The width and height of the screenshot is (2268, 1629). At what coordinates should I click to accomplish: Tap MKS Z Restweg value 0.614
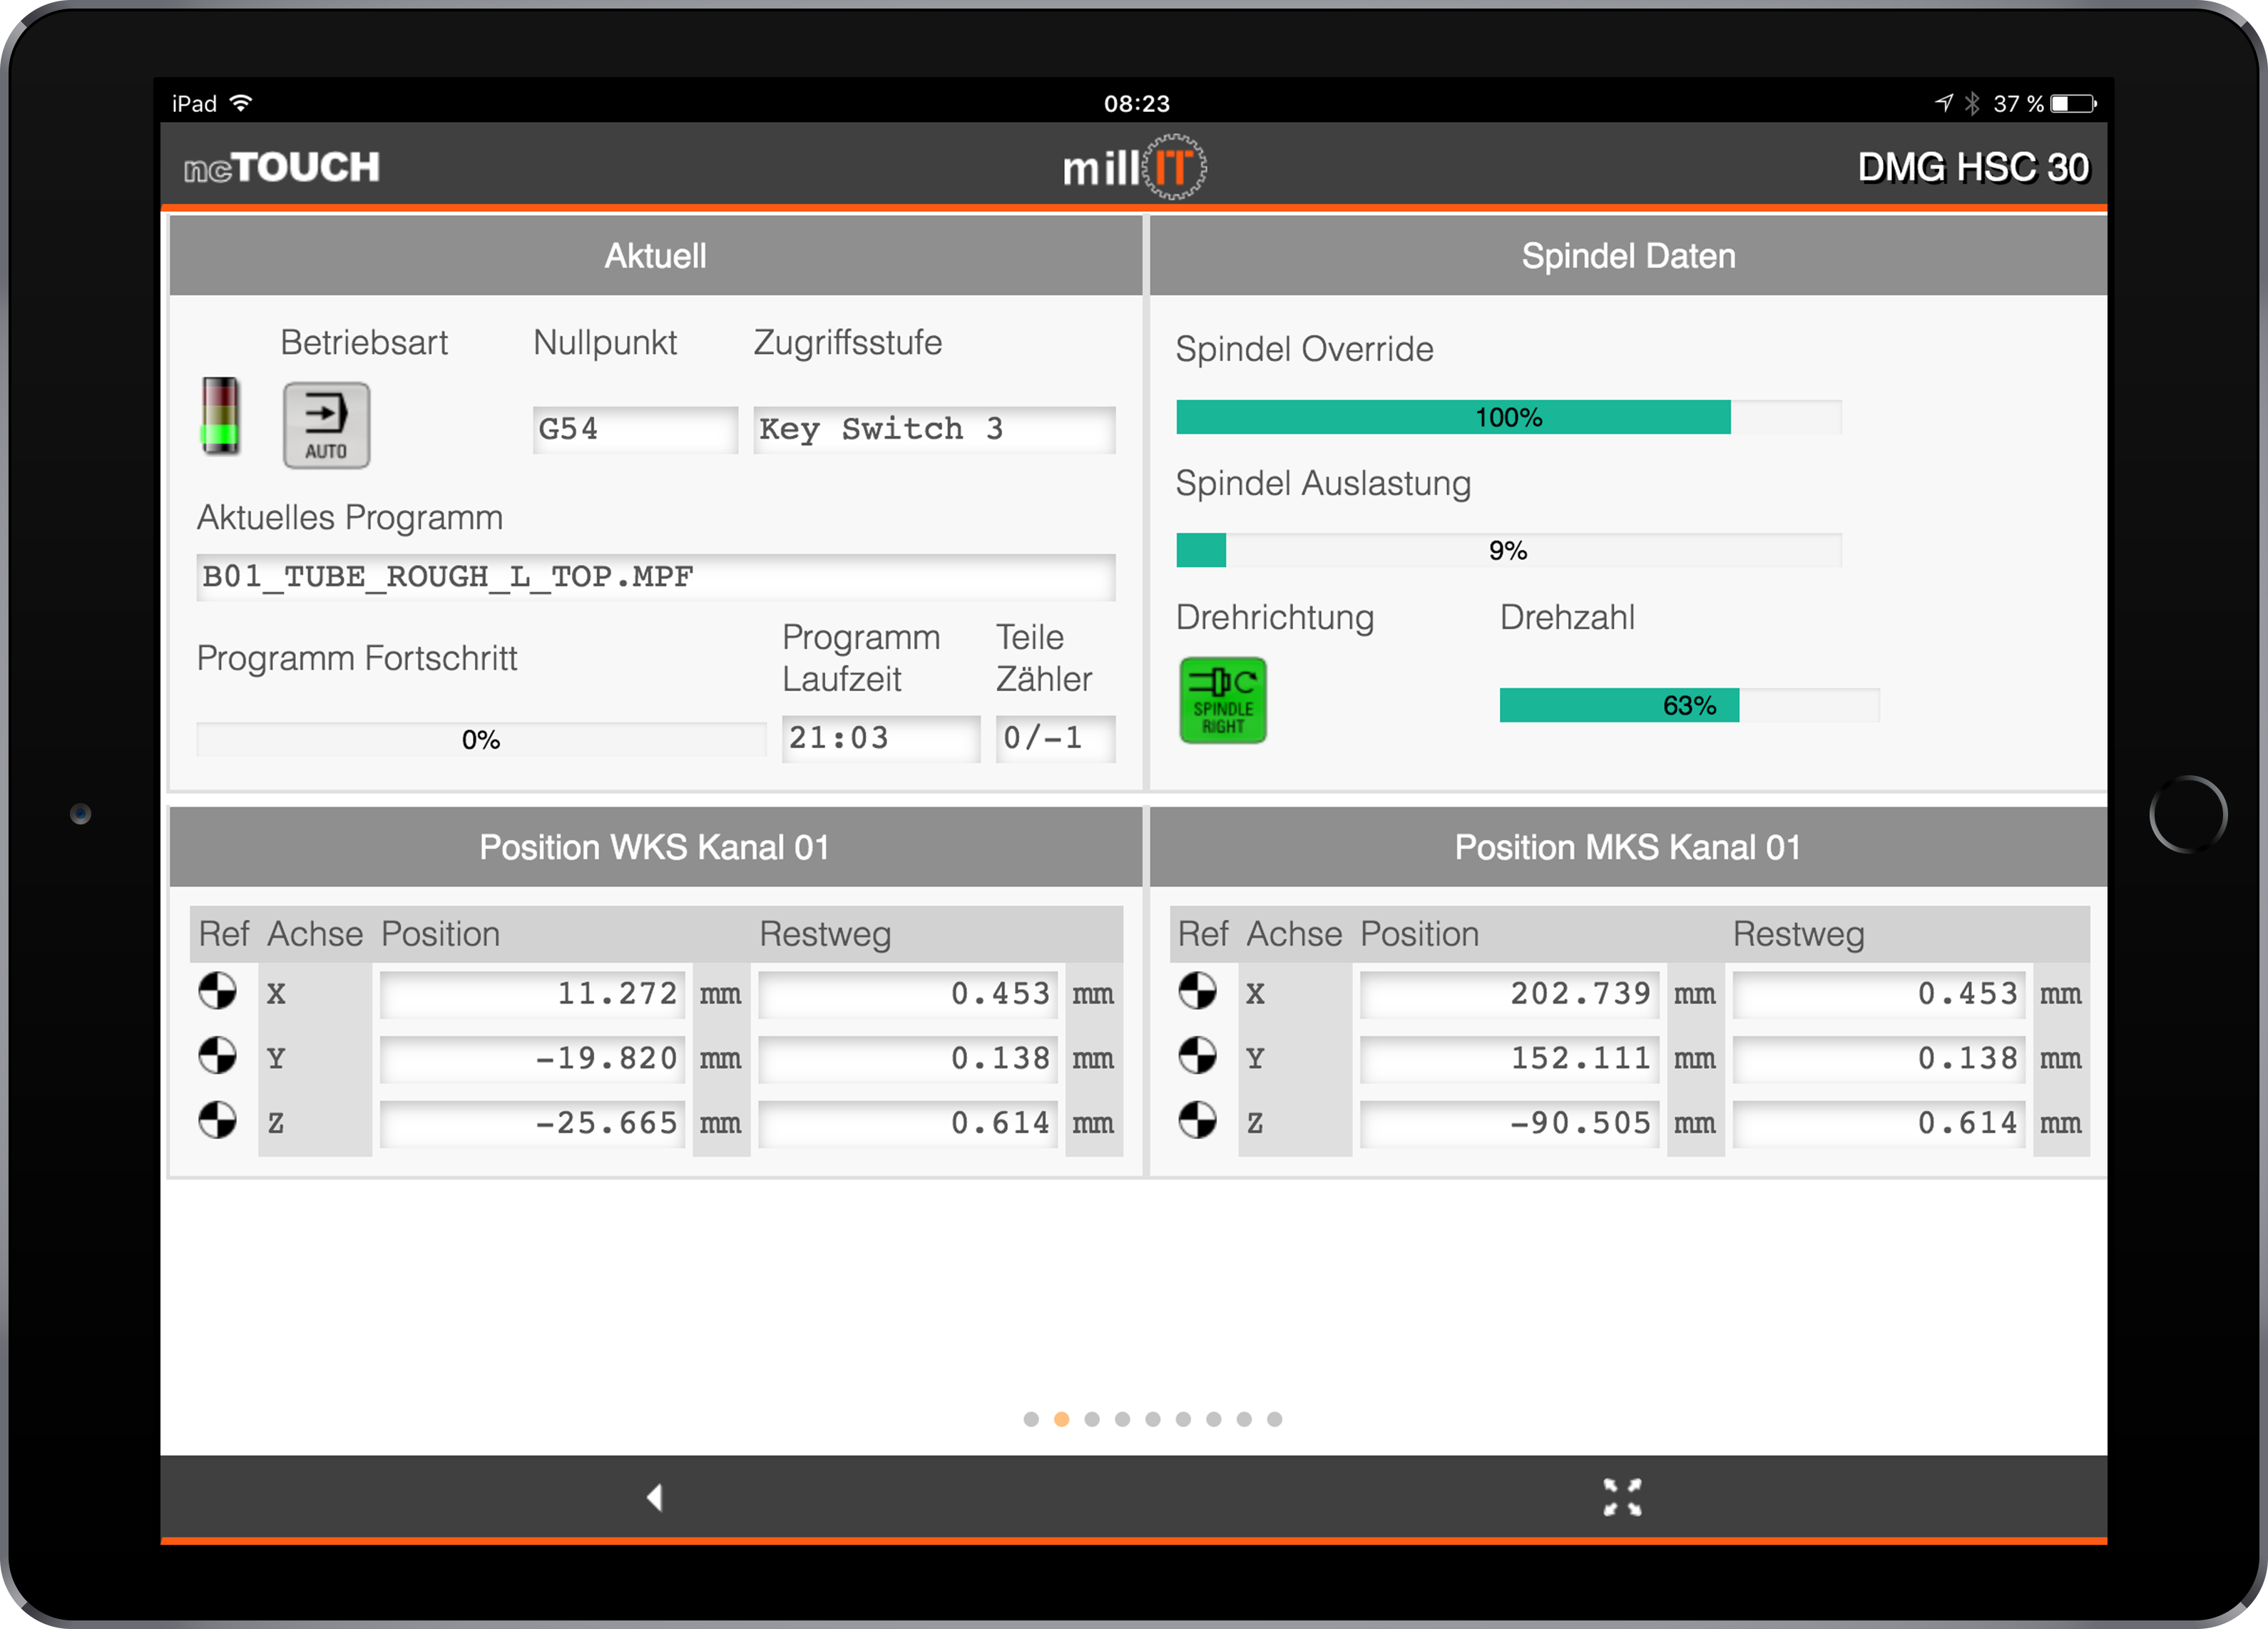[1879, 1123]
